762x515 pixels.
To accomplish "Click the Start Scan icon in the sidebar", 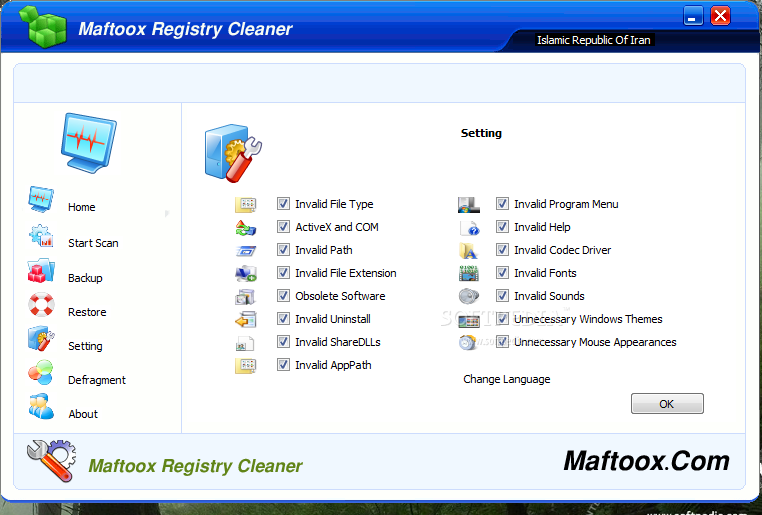I will [x=41, y=236].
